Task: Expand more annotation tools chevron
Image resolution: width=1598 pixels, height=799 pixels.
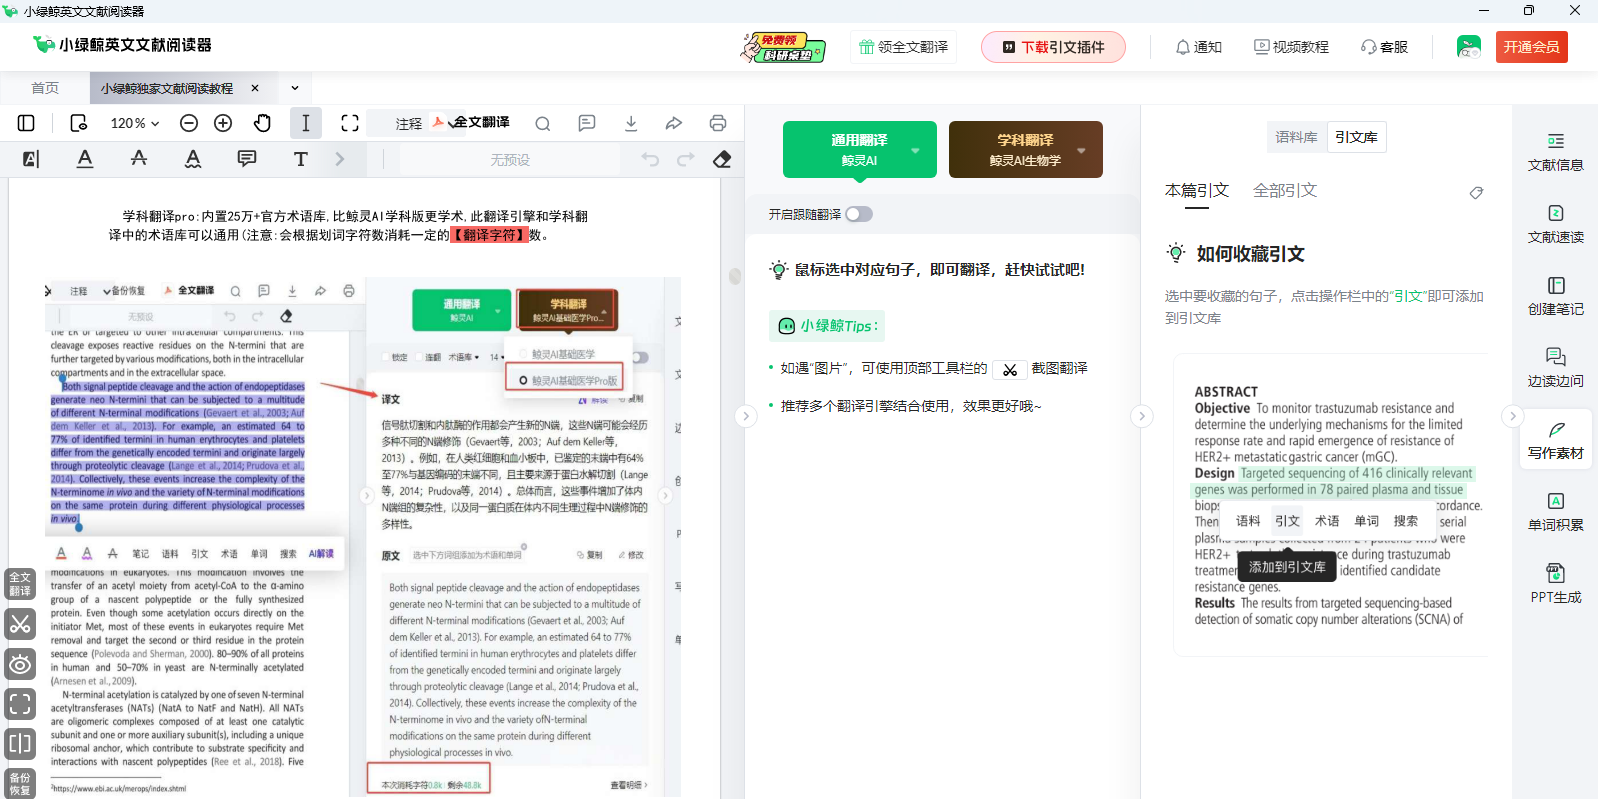Action: (340, 159)
